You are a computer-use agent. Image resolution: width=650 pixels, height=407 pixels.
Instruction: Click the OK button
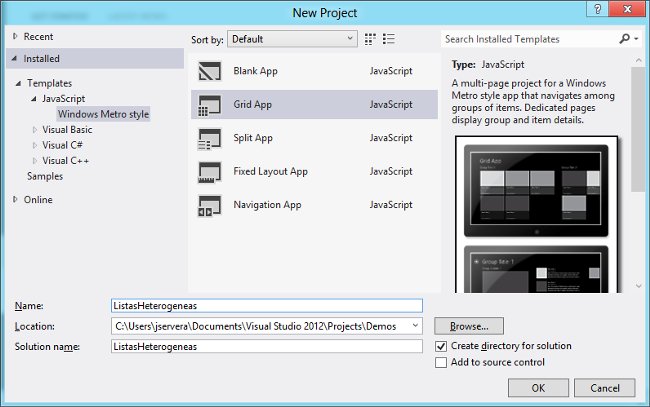(x=538, y=388)
